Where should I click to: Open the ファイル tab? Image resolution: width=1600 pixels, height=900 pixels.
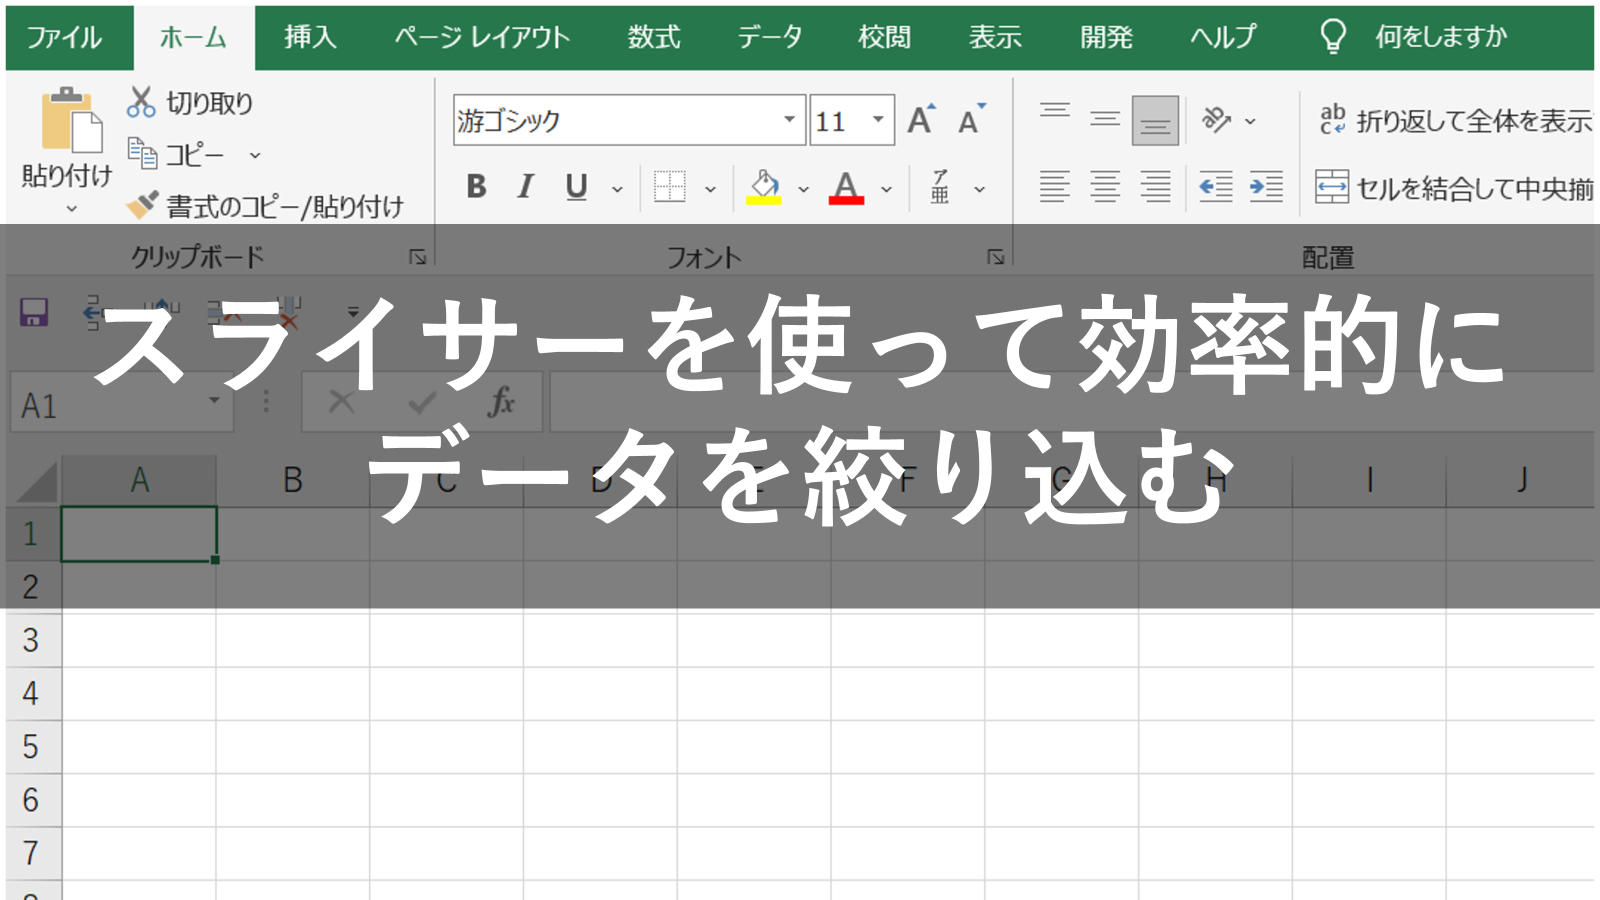(x=64, y=37)
